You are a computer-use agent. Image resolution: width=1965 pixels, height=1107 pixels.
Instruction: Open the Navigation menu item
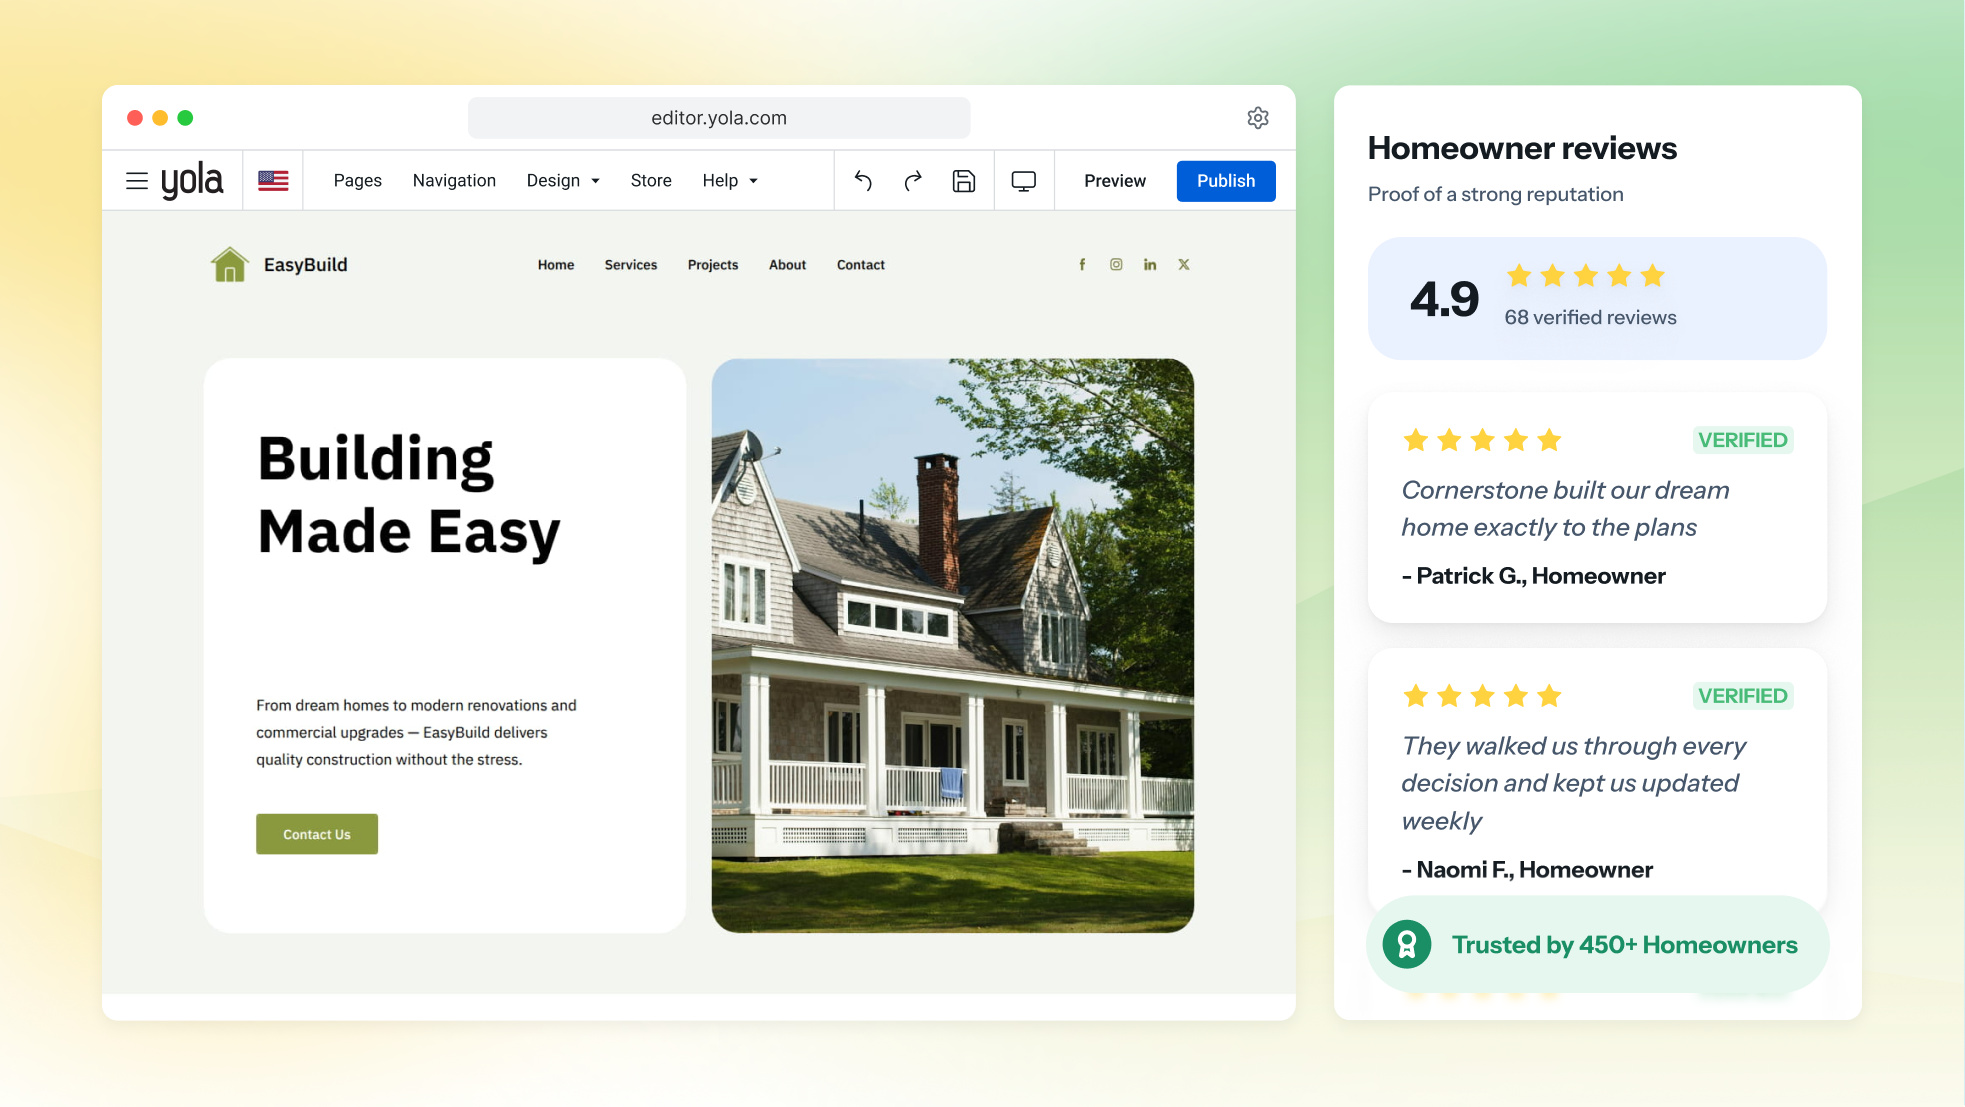454,181
